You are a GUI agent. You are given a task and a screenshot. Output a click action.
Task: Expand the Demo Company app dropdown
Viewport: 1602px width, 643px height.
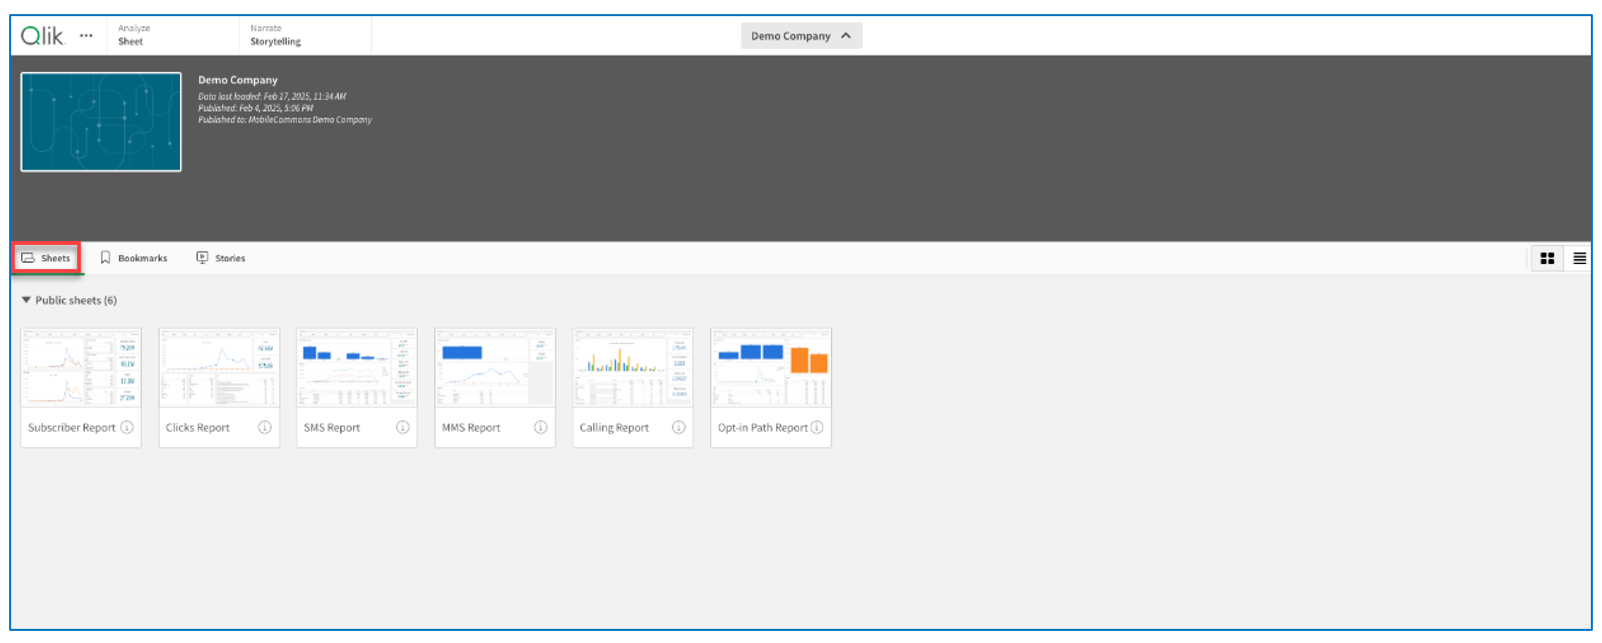pos(801,36)
